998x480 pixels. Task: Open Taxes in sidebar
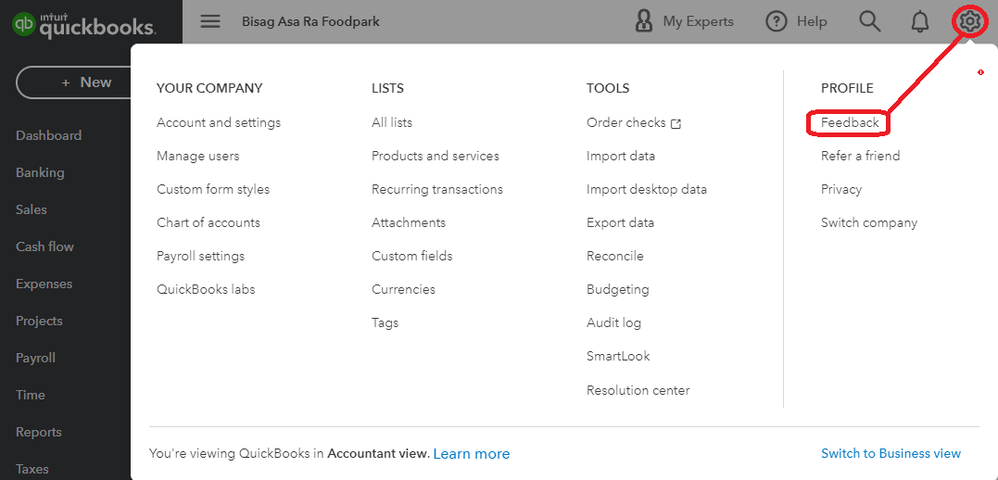pyautogui.click(x=32, y=469)
